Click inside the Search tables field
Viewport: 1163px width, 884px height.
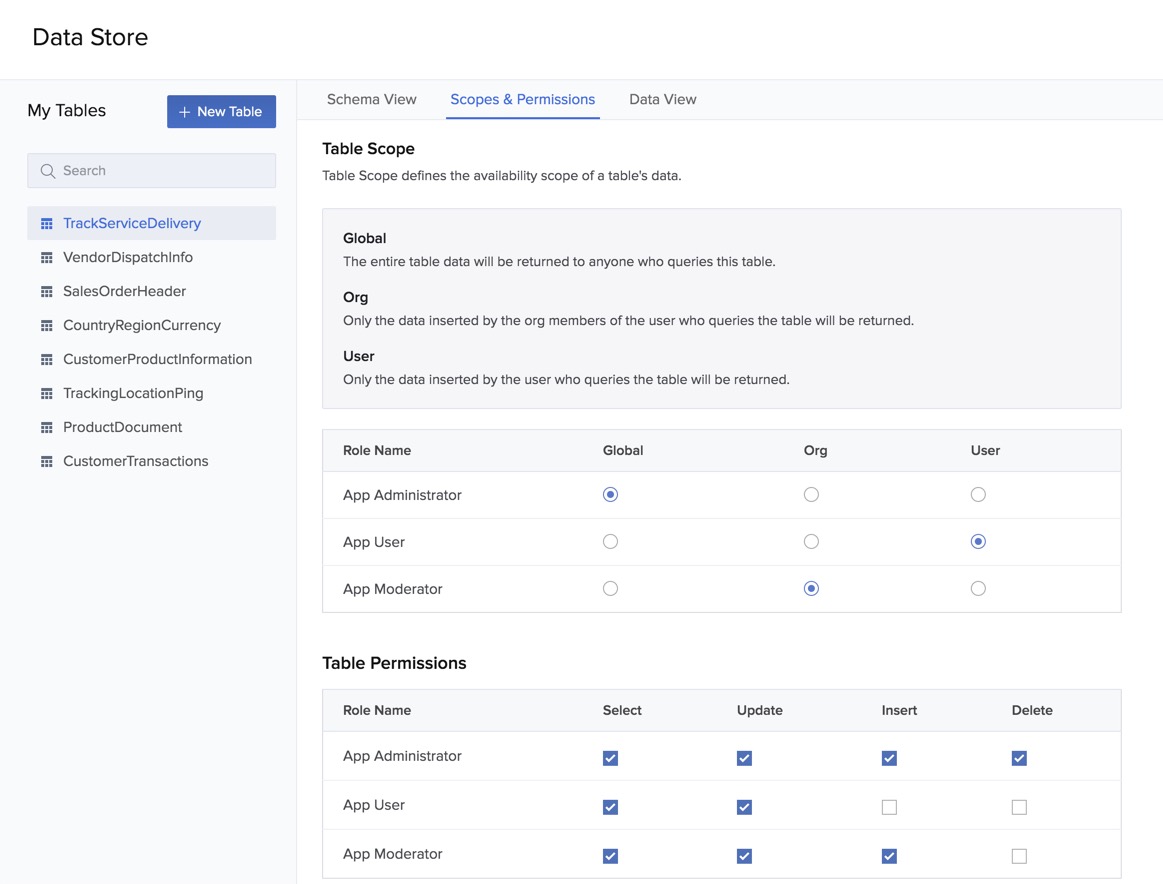(150, 170)
